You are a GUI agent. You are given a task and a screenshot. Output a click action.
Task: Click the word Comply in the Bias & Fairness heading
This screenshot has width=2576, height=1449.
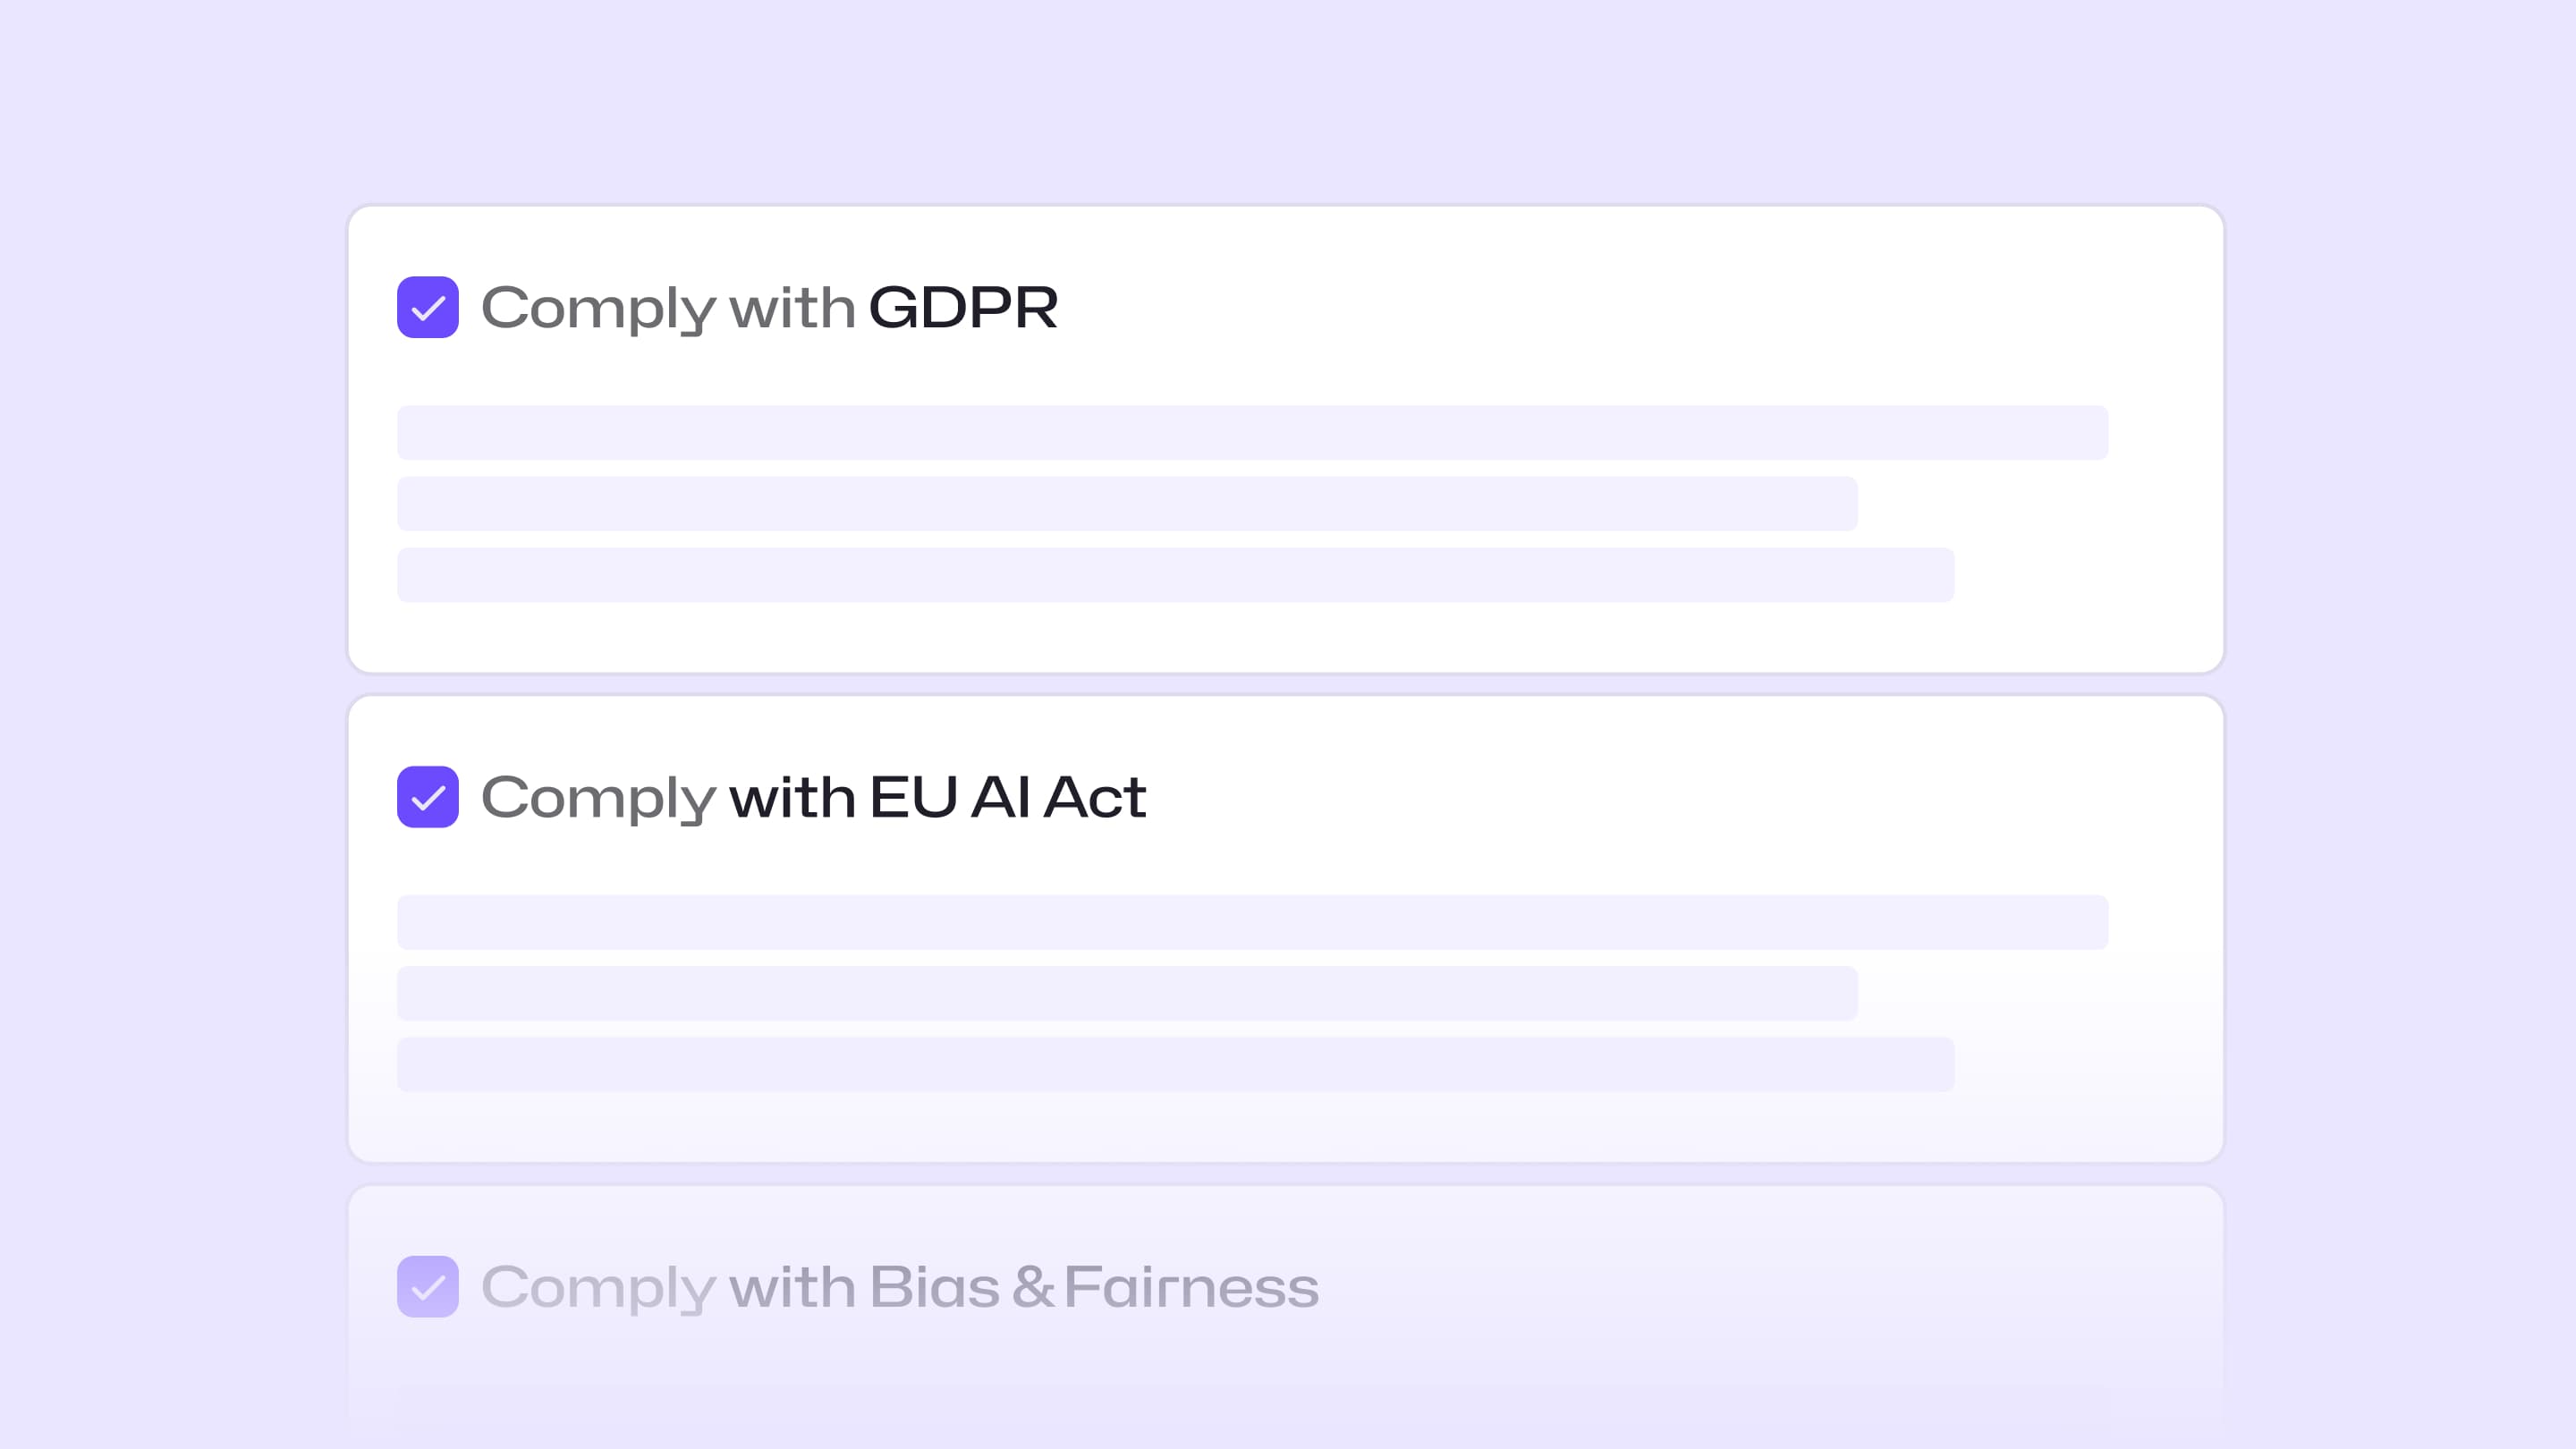tap(598, 1288)
